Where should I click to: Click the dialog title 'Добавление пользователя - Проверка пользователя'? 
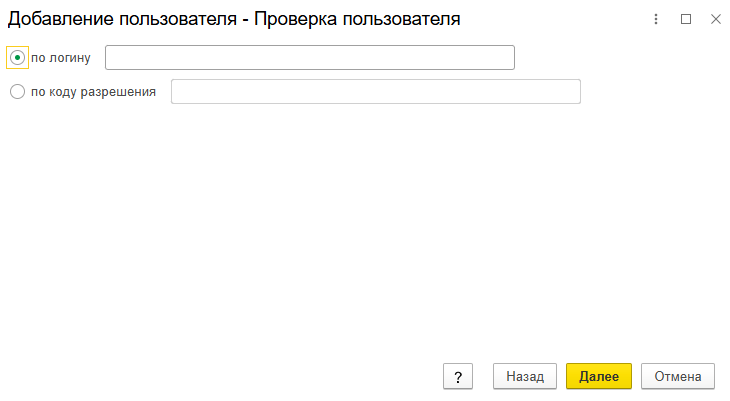[234, 19]
